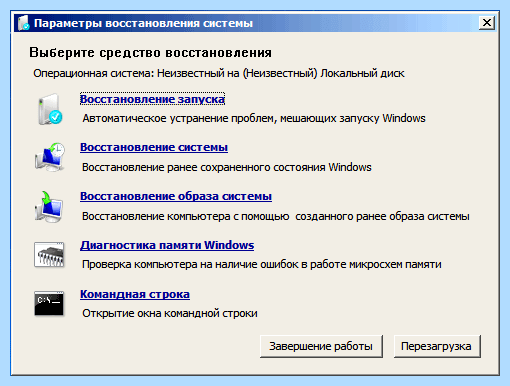Click the Startup Repair drive icon

point(50,109)
